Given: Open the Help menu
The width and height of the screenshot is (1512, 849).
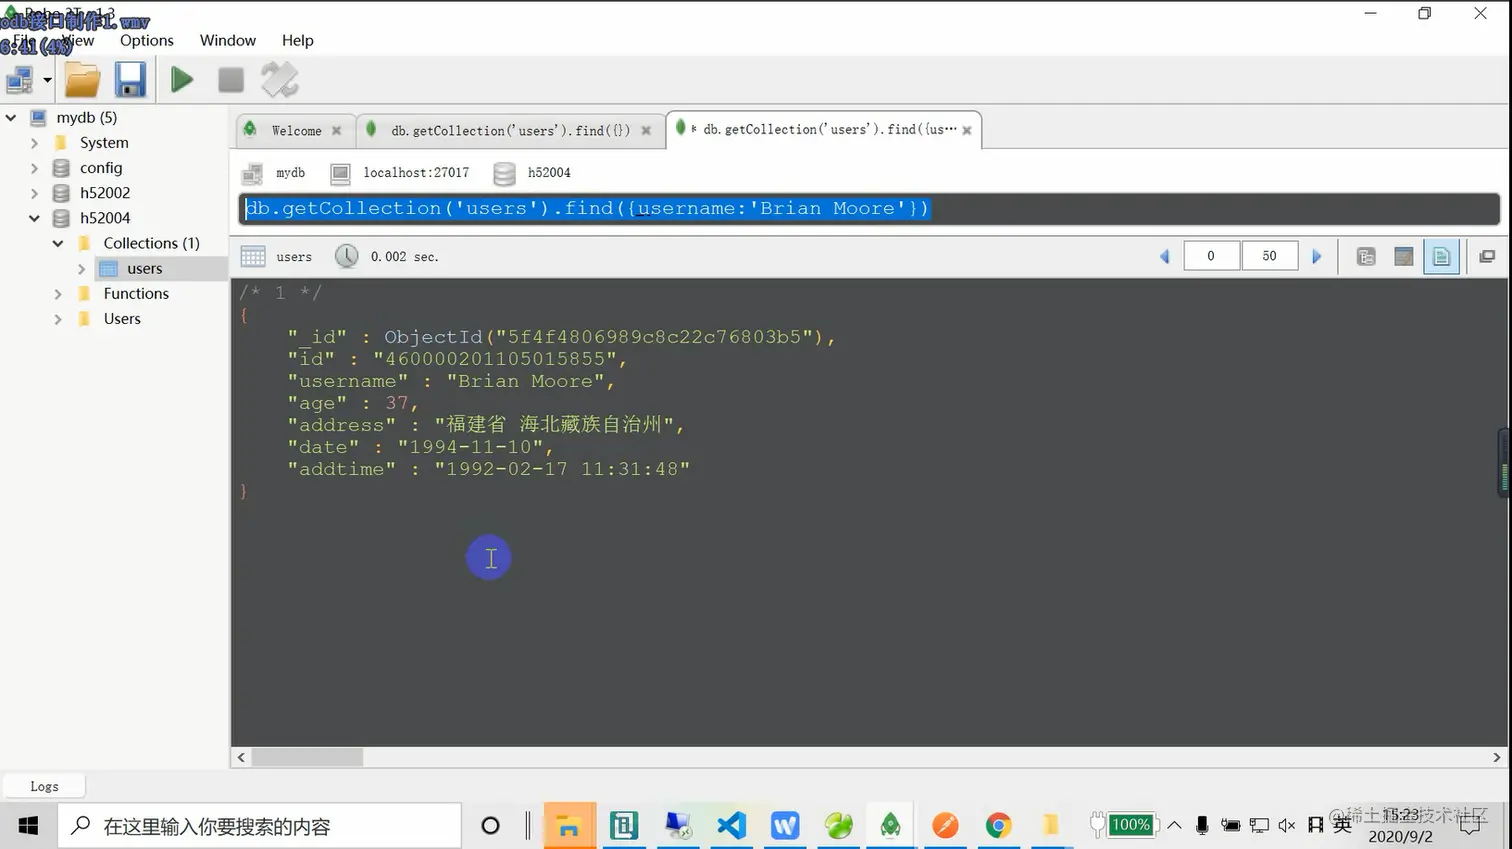Looking at the screenshot, I should pos(298,40).
